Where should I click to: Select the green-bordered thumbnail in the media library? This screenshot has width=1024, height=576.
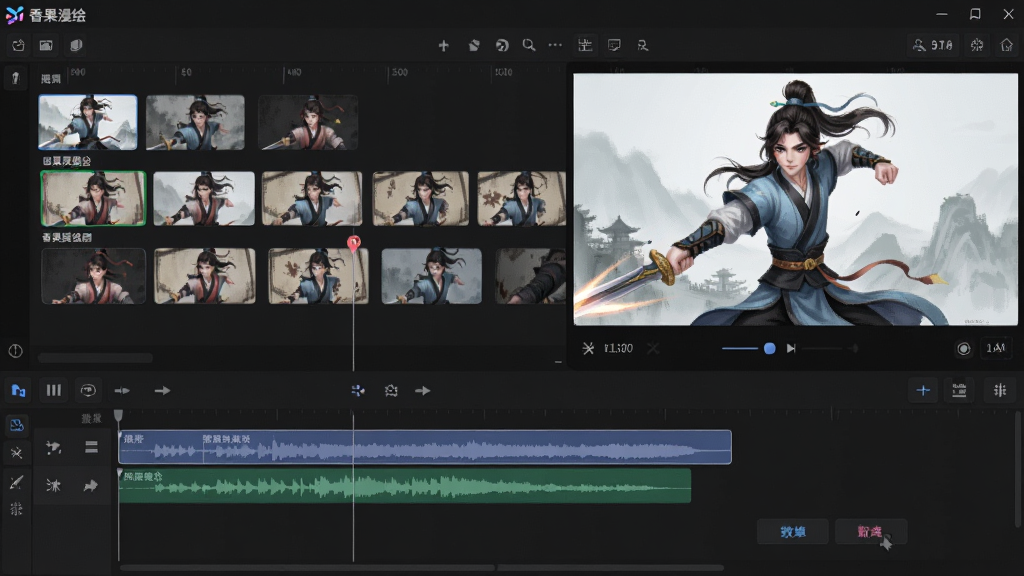coord(93,199)
